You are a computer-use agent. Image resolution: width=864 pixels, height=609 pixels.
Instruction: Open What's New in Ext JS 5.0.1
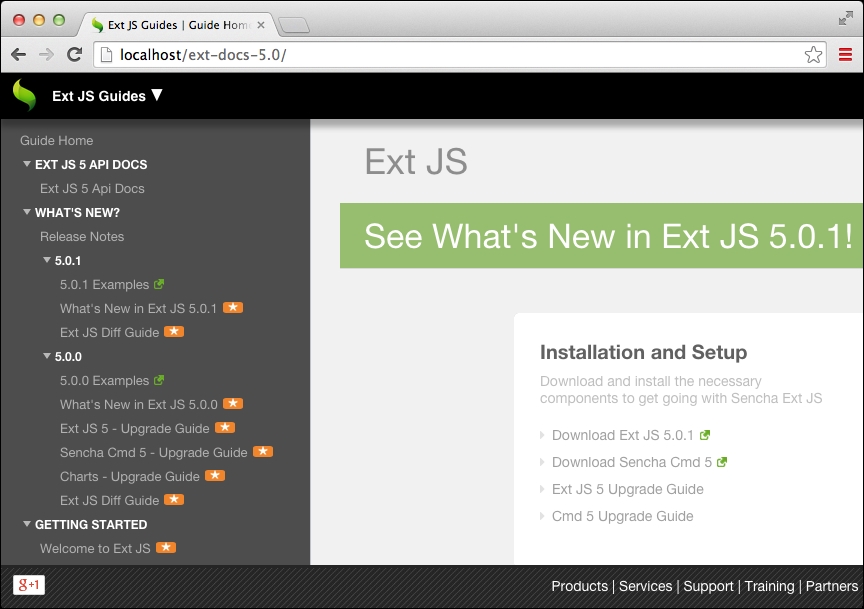point(138,309)
